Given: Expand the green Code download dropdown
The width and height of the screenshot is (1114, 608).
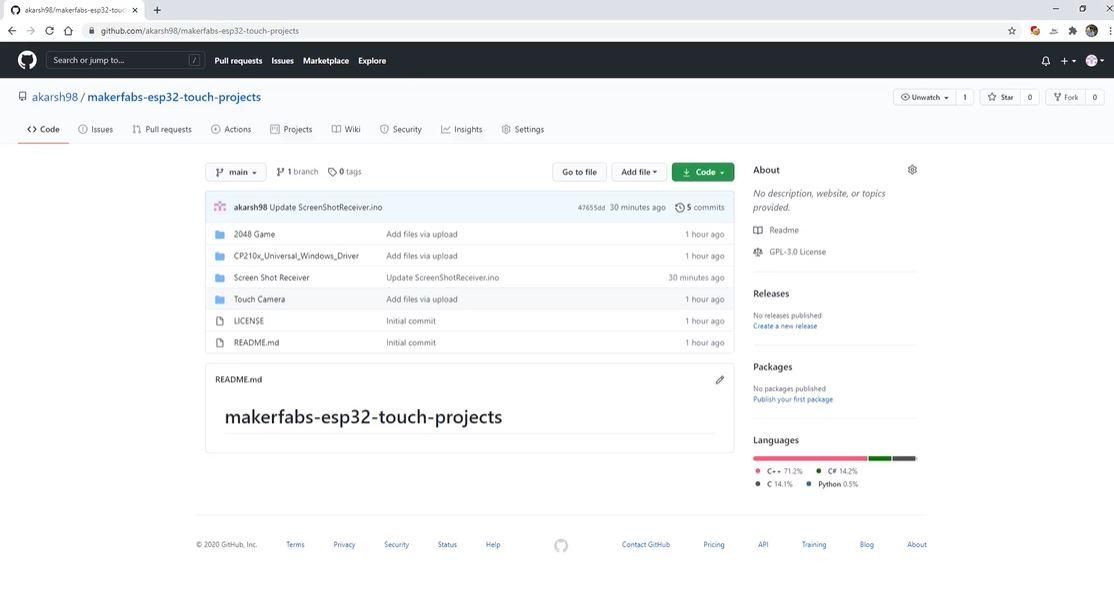Looking at the screenshot, I should 703,172.
